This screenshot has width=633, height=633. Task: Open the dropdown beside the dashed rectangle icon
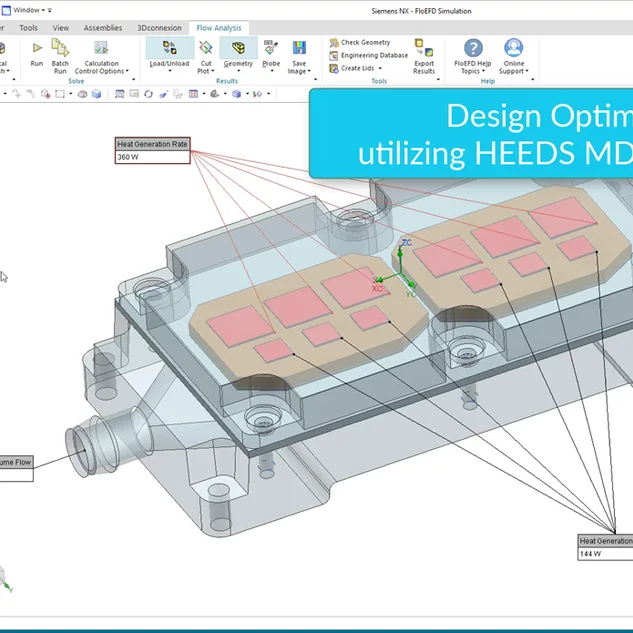click(71, 94)
